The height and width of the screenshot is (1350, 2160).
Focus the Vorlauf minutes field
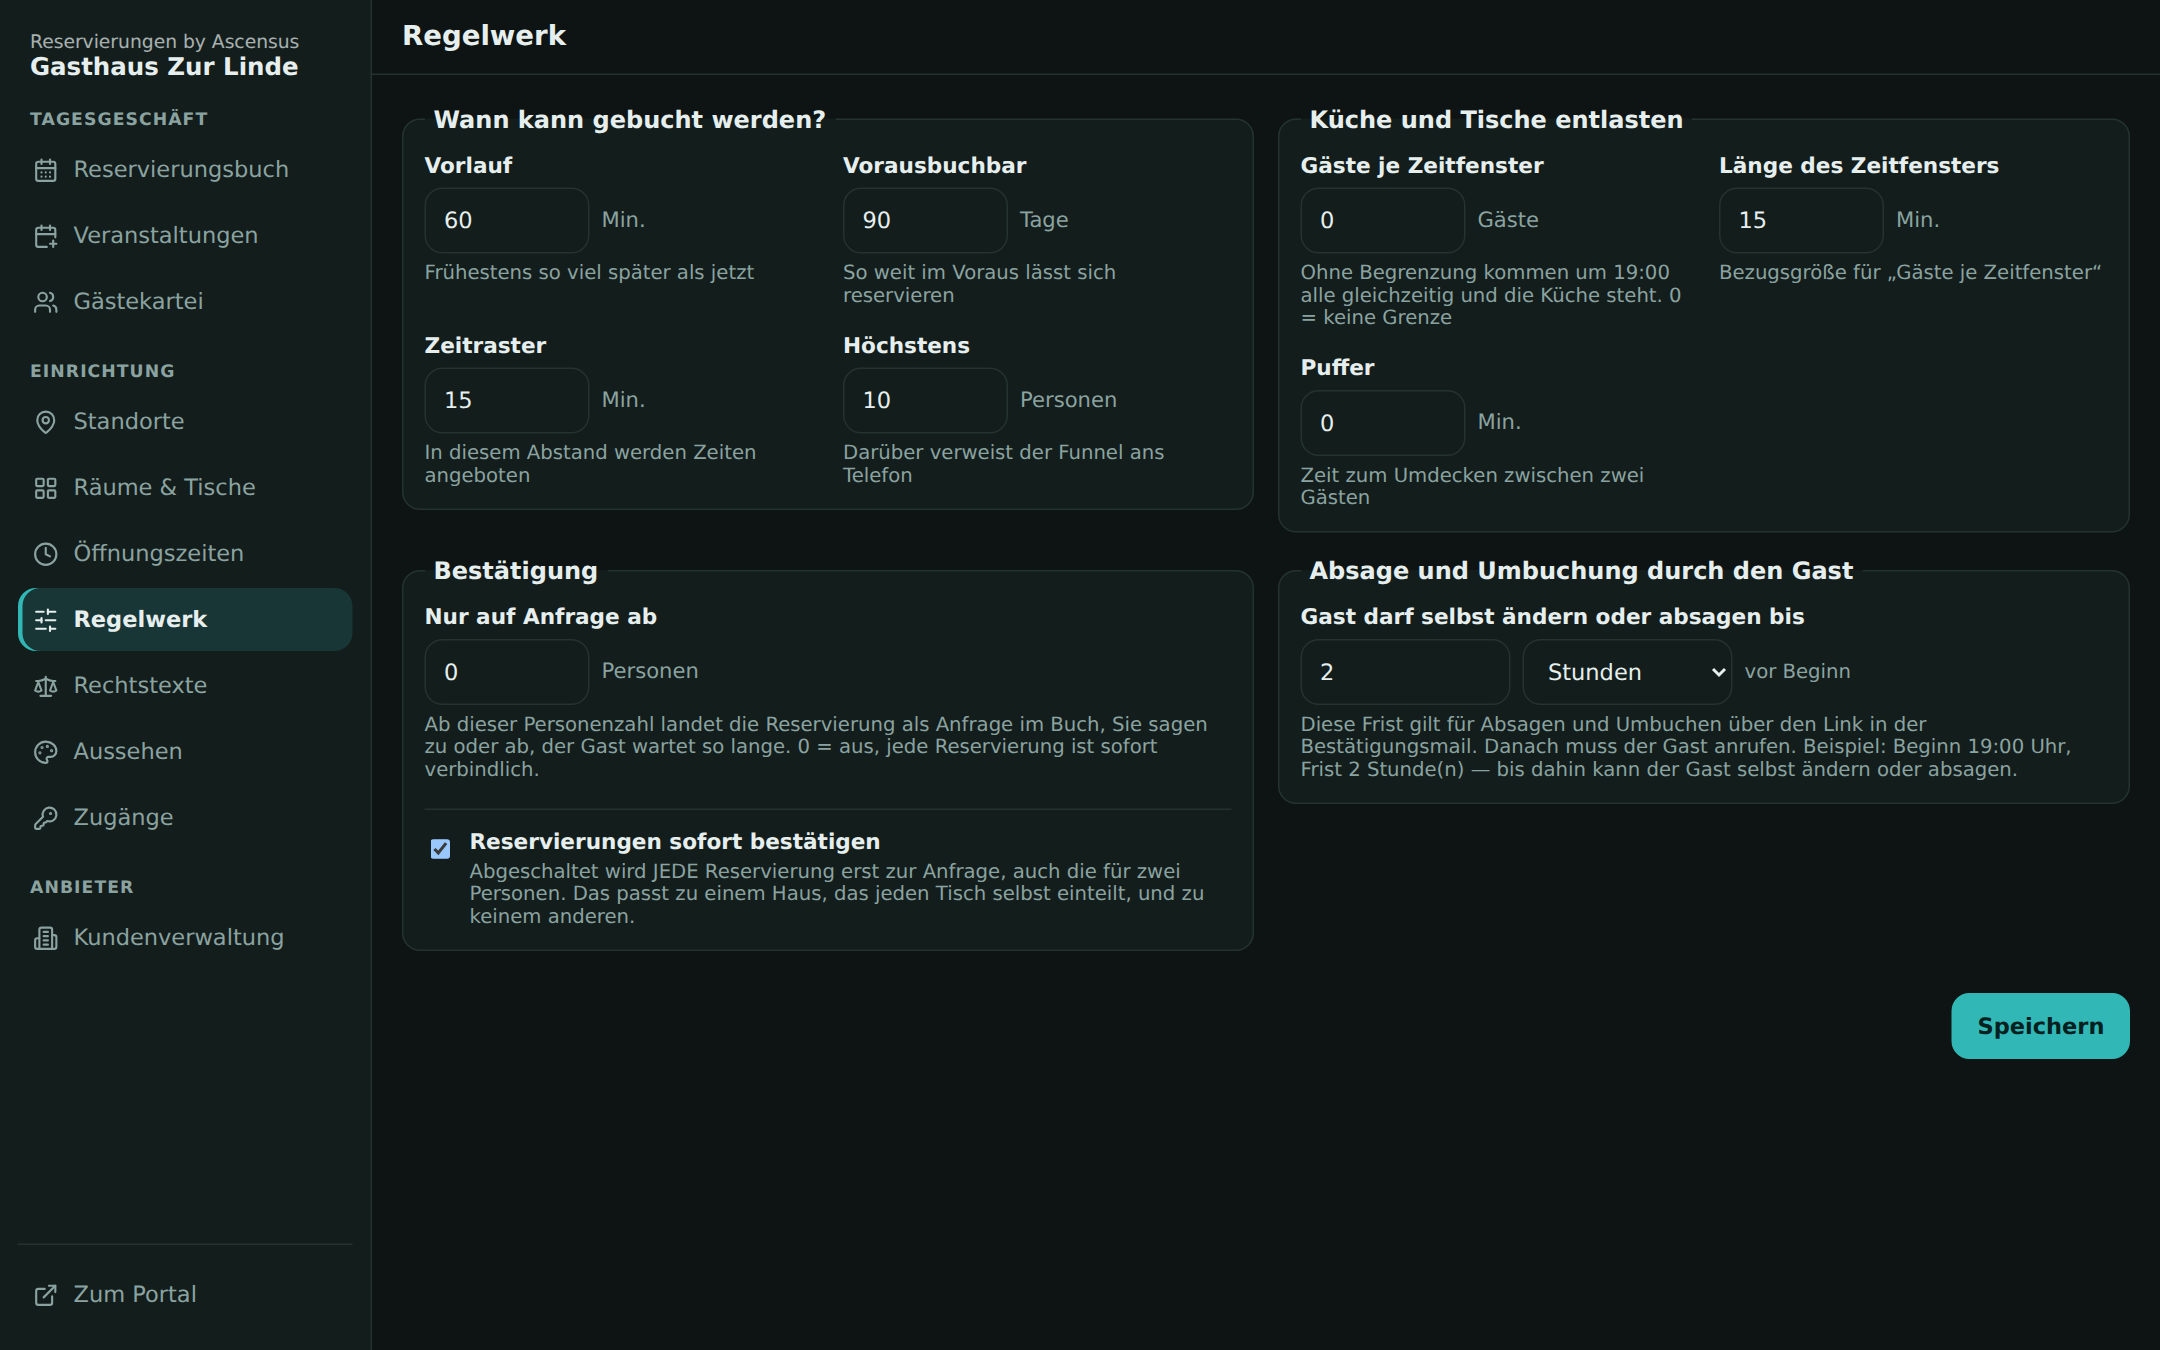click(x=507, y=220)
